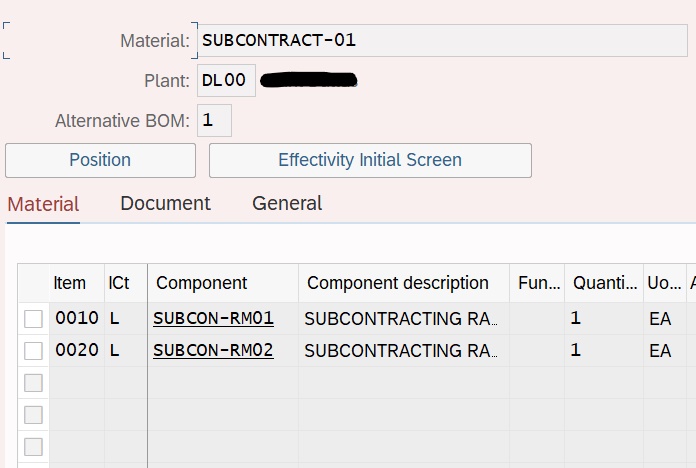The image size is (696, 468).
Task: Click the Position button
Action: 100,160
